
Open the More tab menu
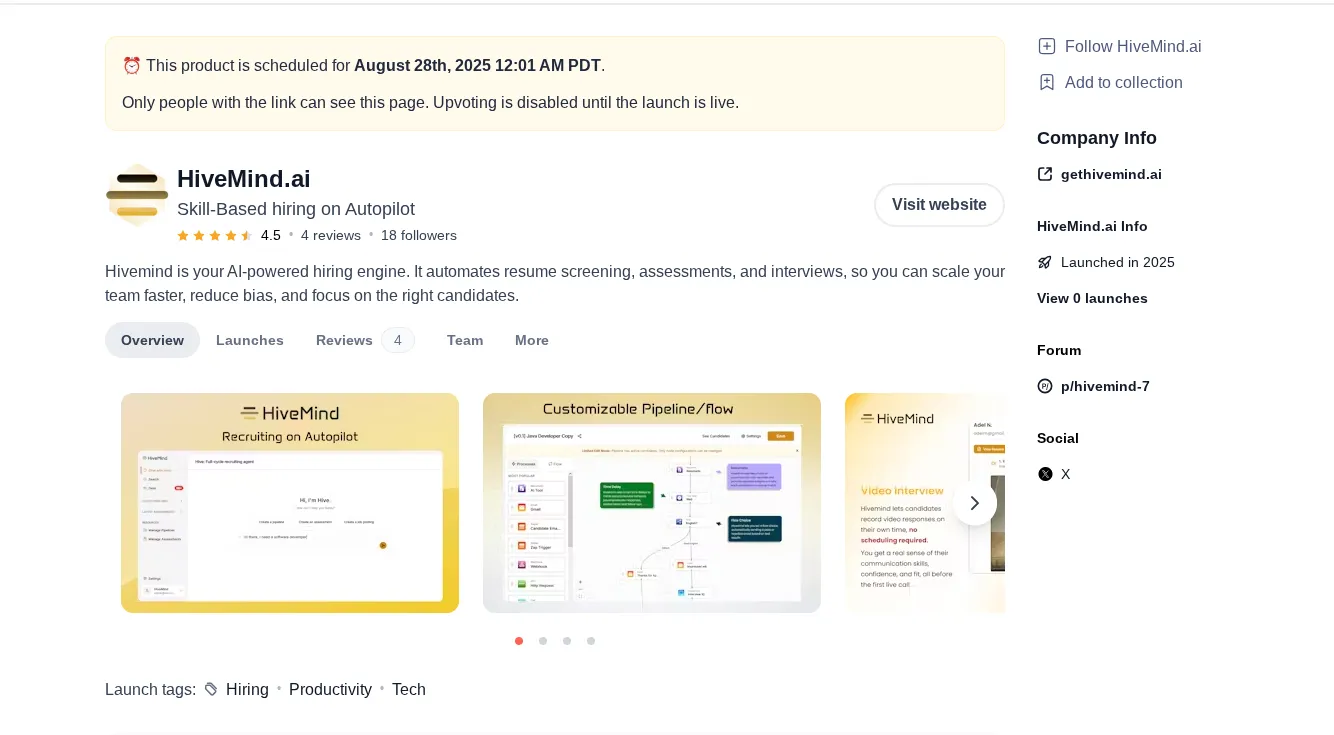[x=532, y=340]
